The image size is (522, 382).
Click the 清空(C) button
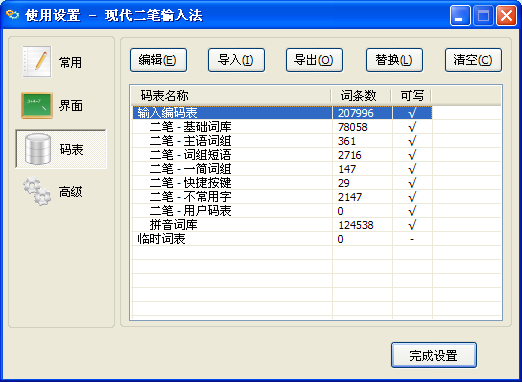(473, 60)
